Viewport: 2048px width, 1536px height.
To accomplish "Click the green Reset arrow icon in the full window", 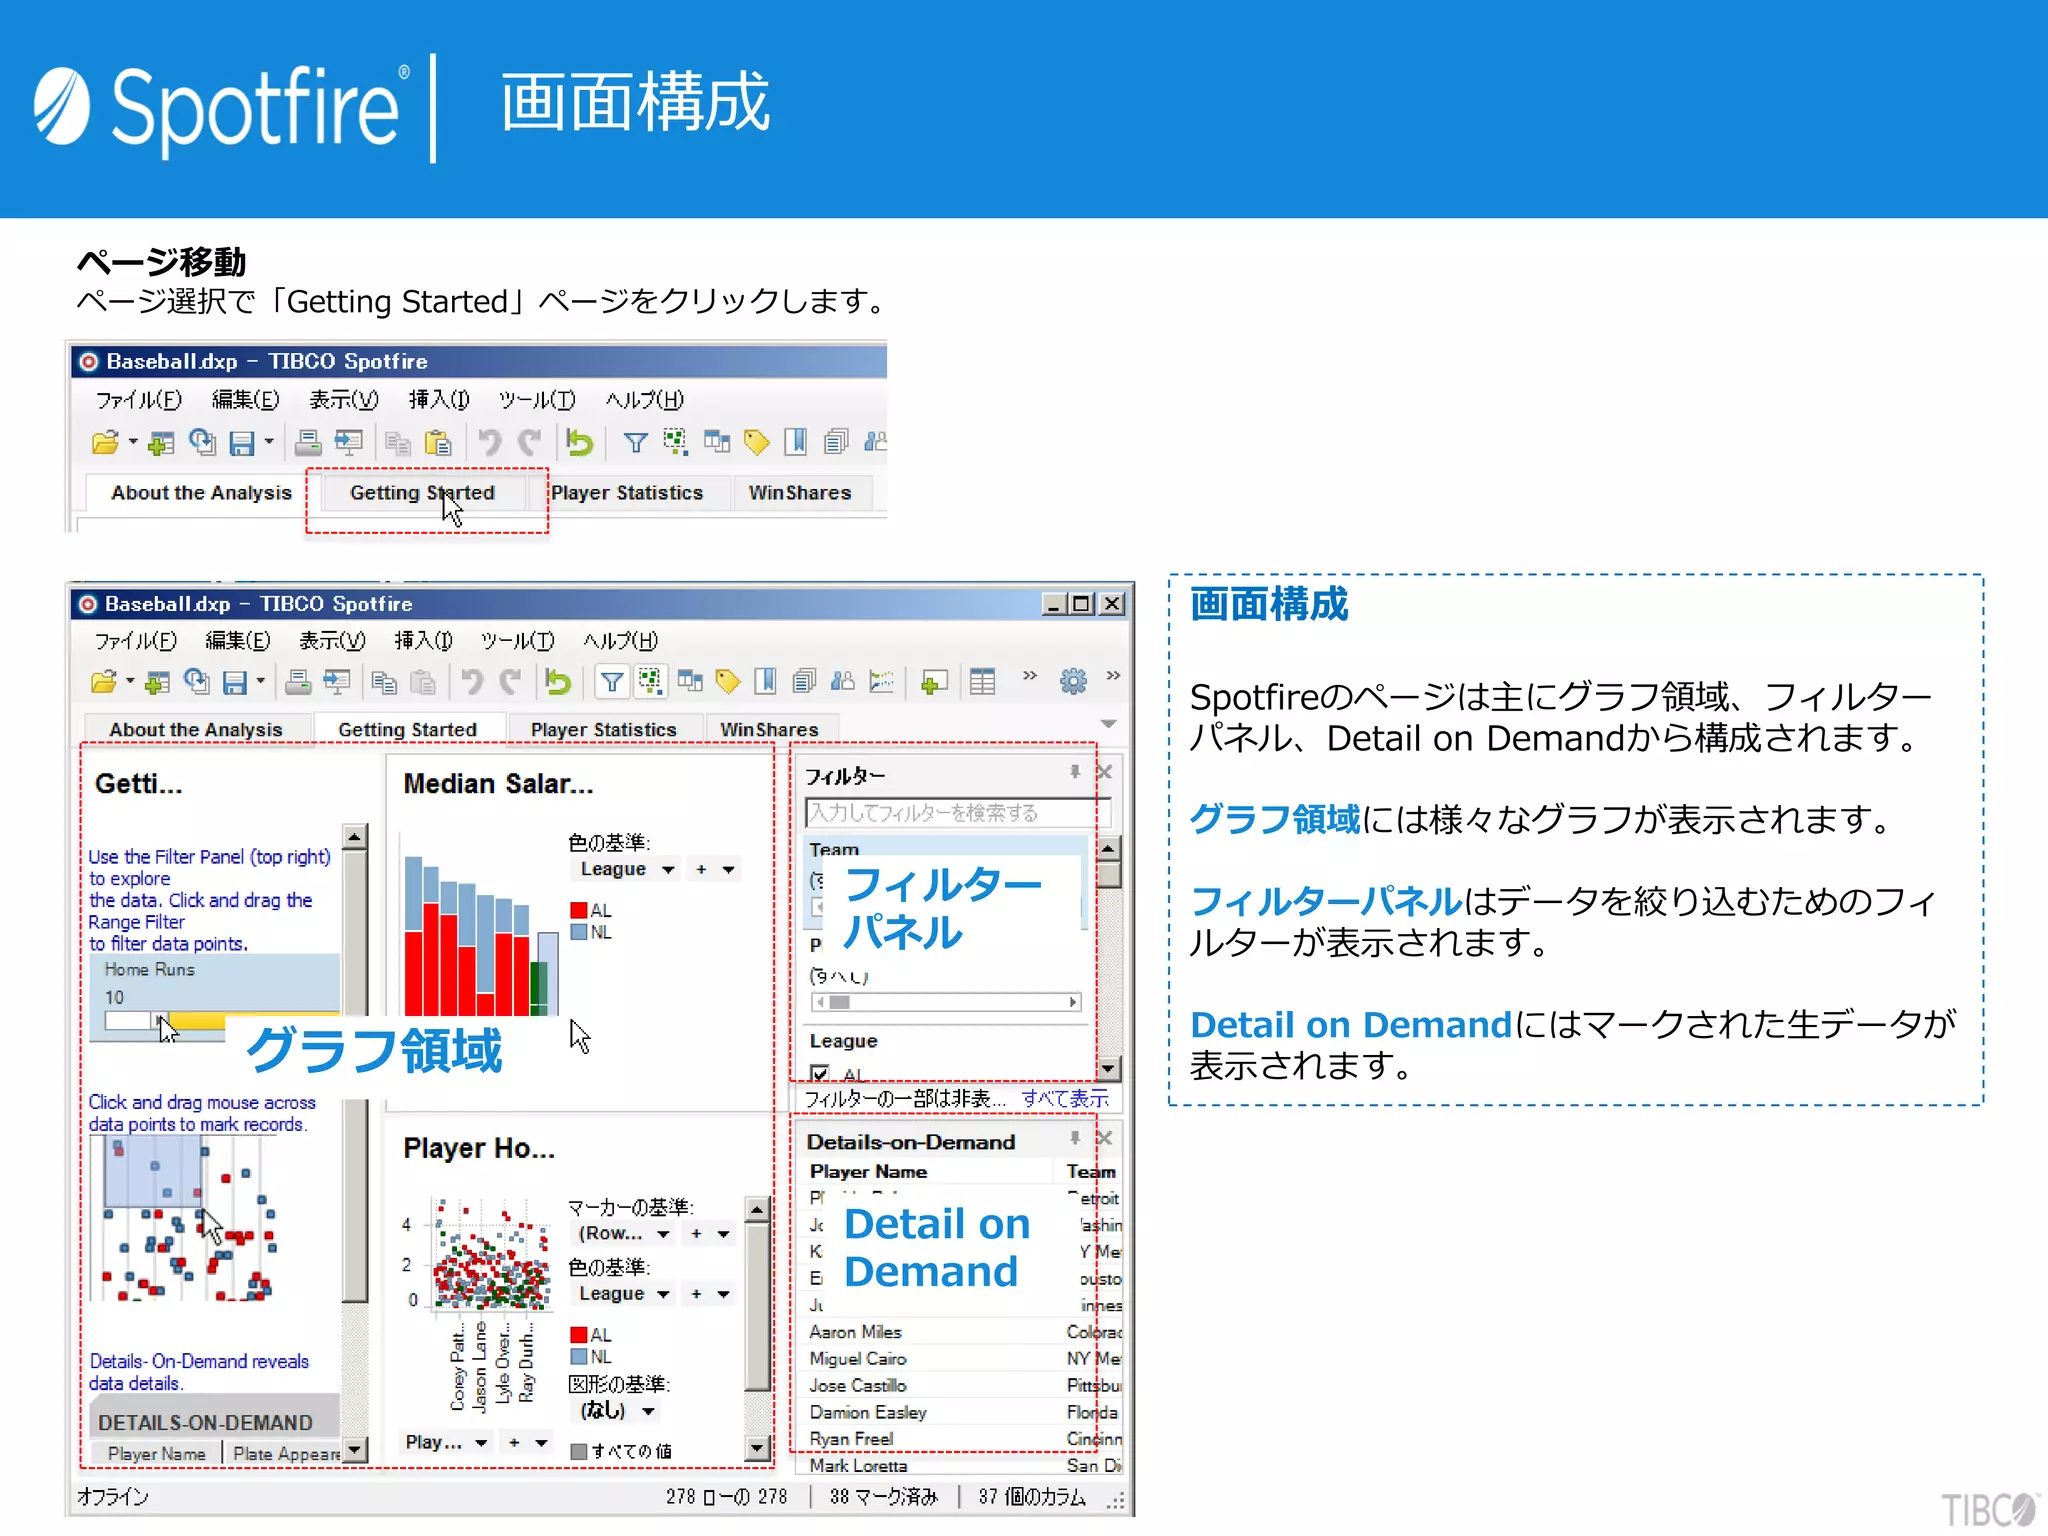I will [558, 683].
